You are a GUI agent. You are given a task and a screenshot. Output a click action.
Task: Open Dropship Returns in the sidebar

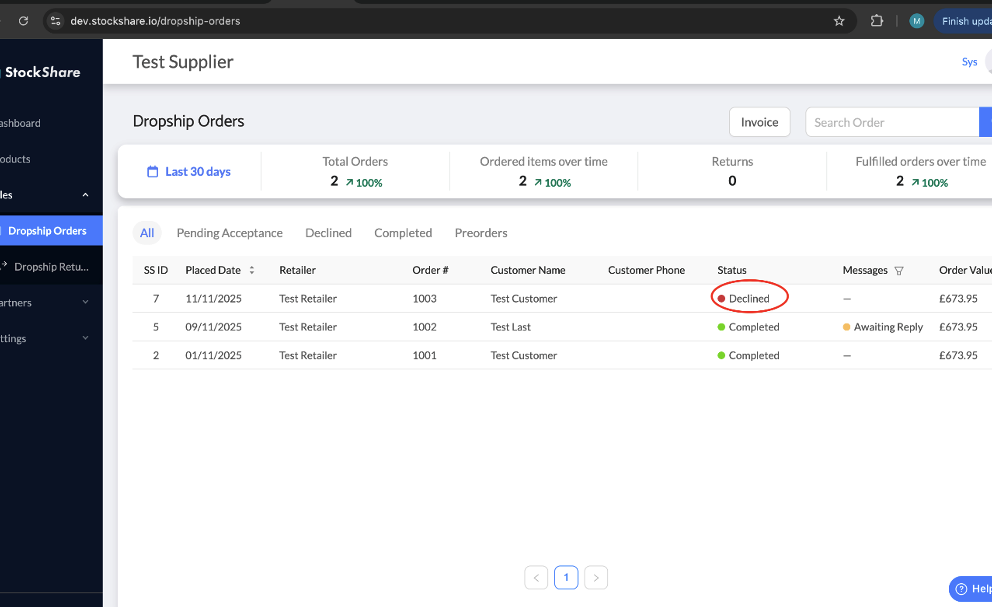[x=51, y=267]
